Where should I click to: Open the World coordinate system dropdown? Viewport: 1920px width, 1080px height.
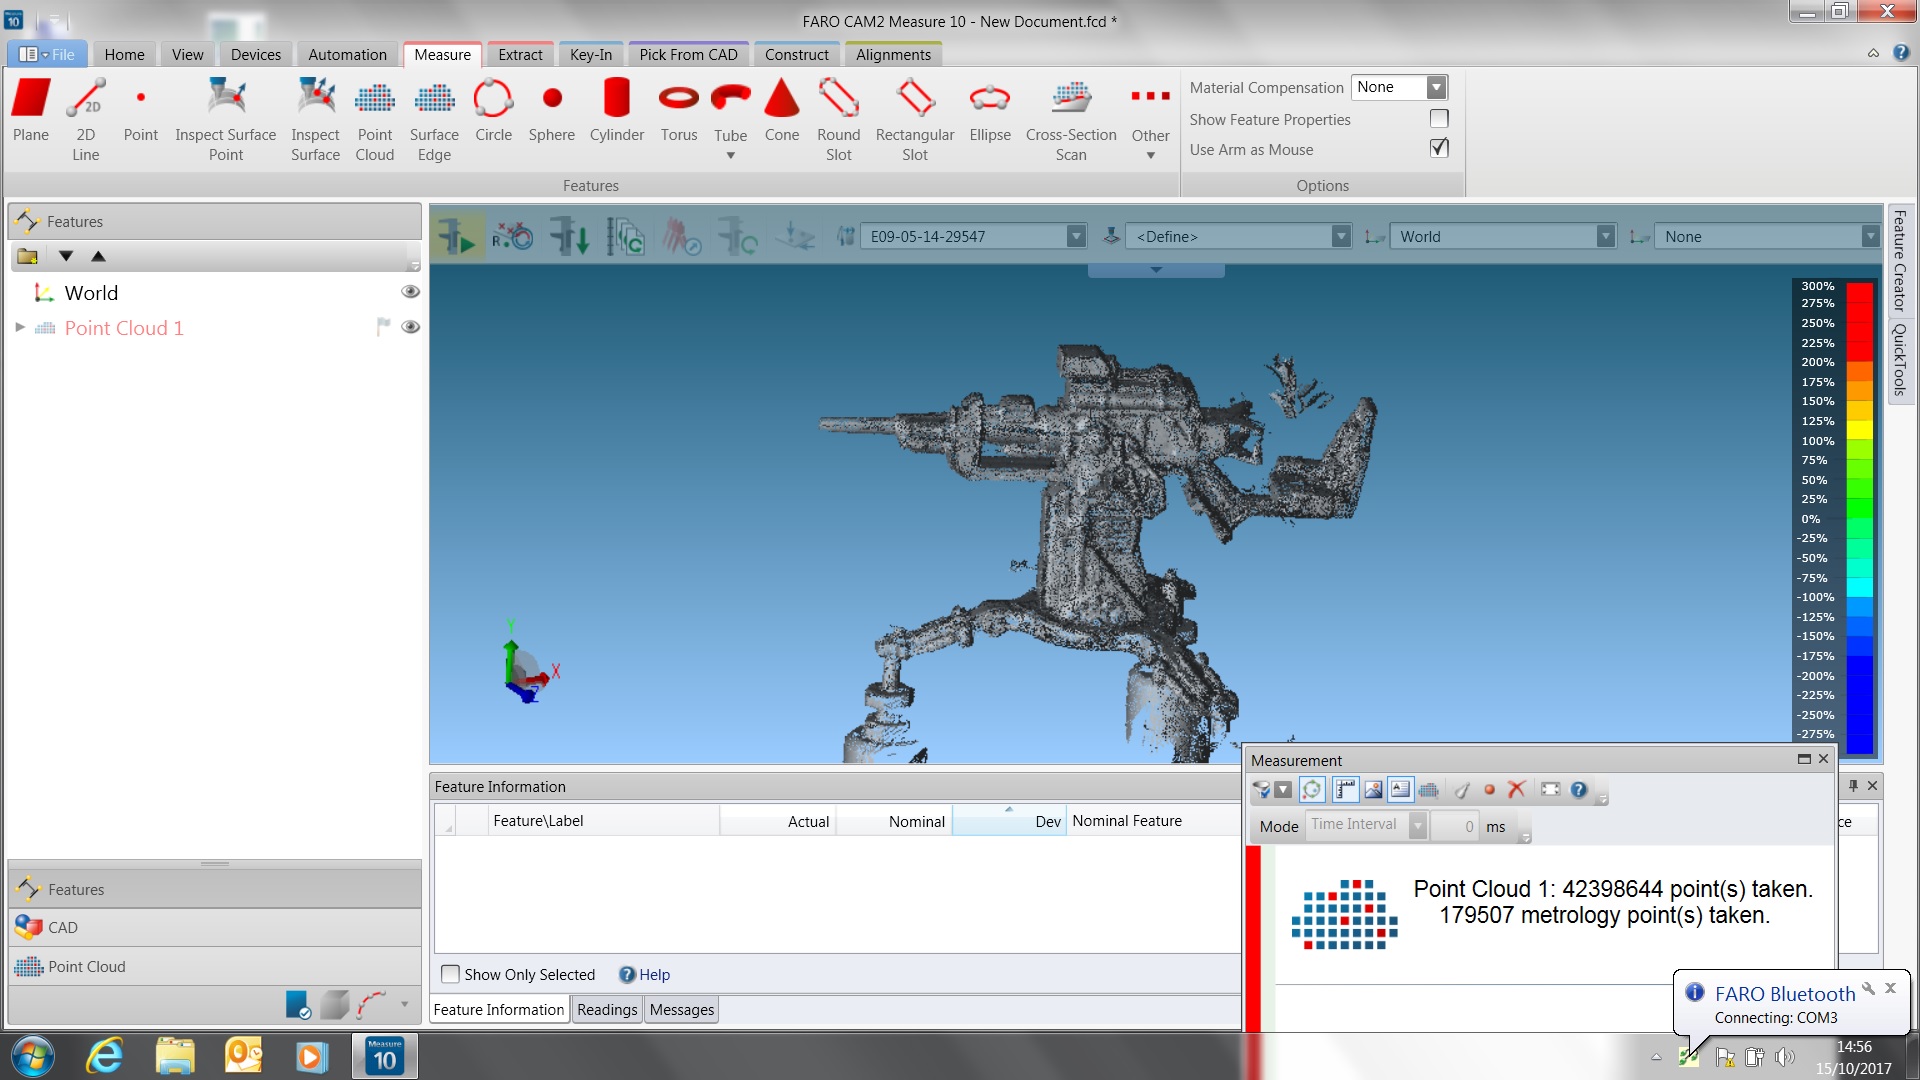(x=1605, y=237)
